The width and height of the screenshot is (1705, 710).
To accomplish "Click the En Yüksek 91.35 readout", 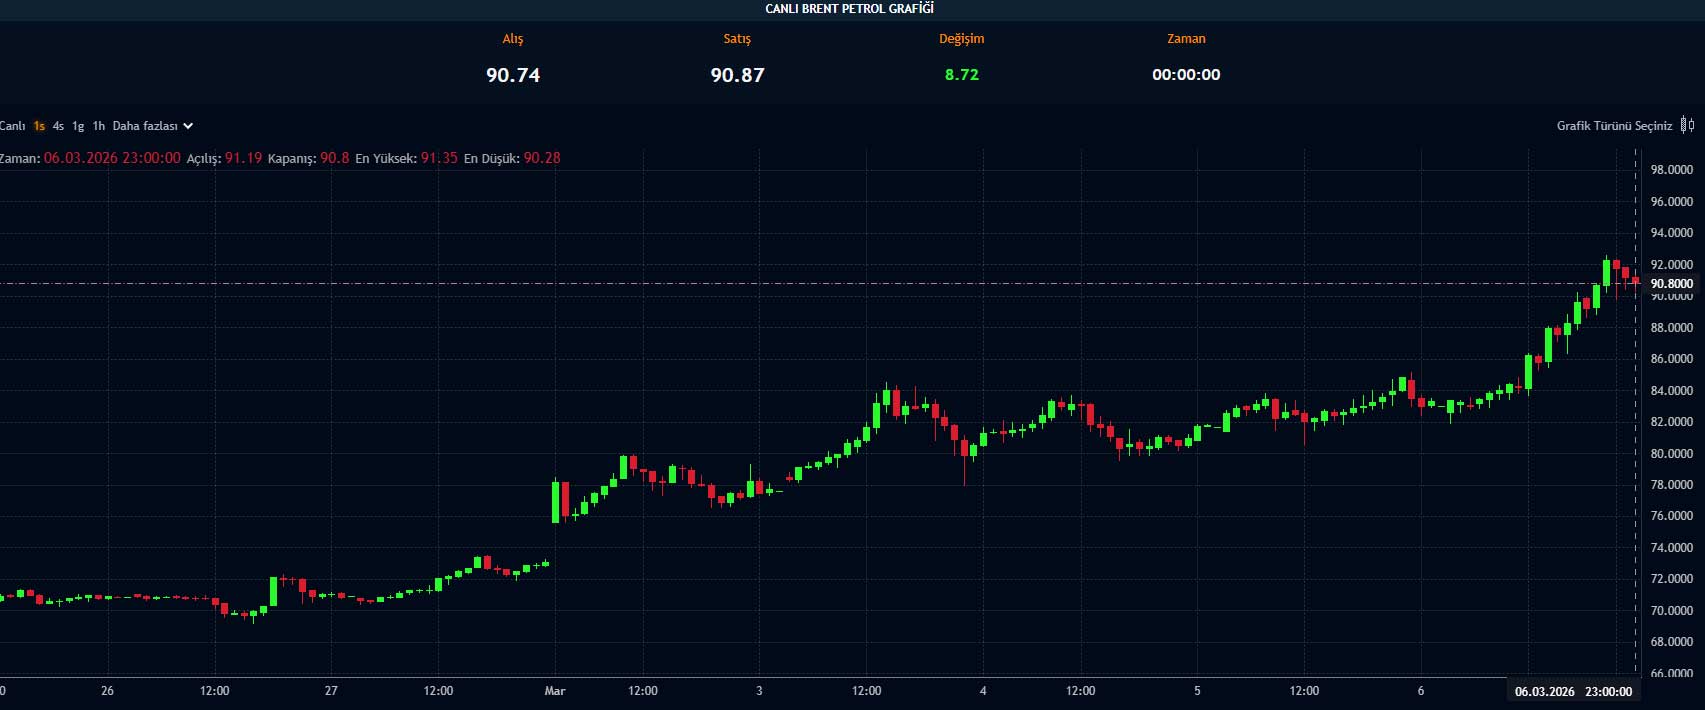I will pos(406,158).
